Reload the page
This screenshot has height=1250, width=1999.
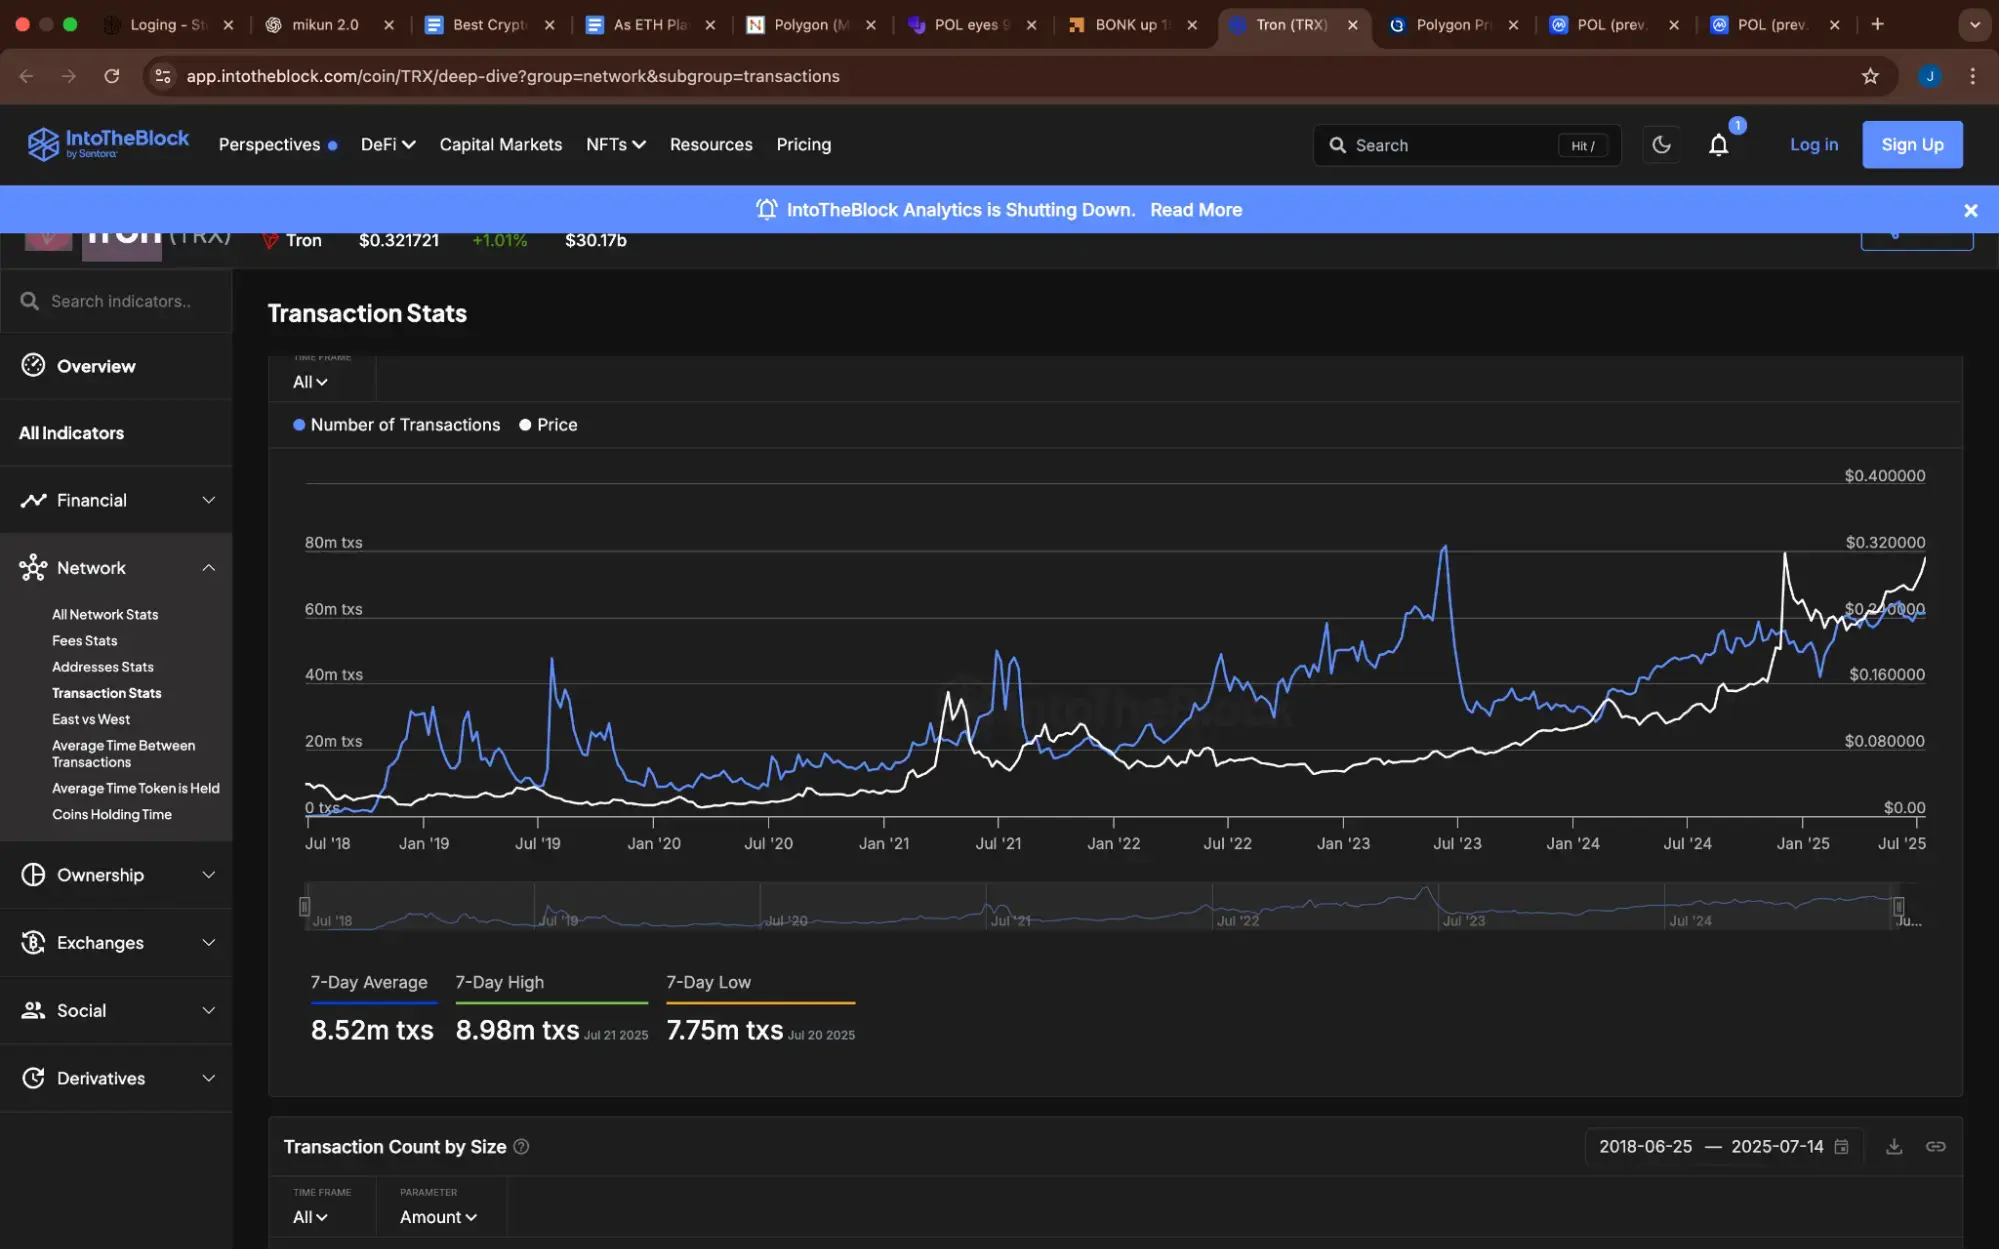point(112,76)
